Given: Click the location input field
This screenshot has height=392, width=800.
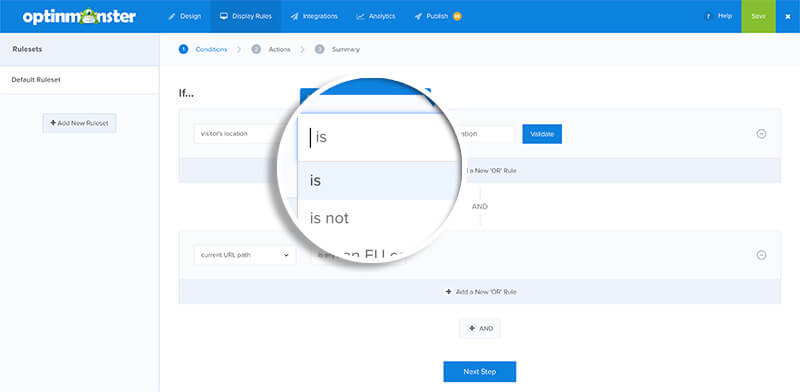Looking at the screenshot, I should click(x=486, y=134).
